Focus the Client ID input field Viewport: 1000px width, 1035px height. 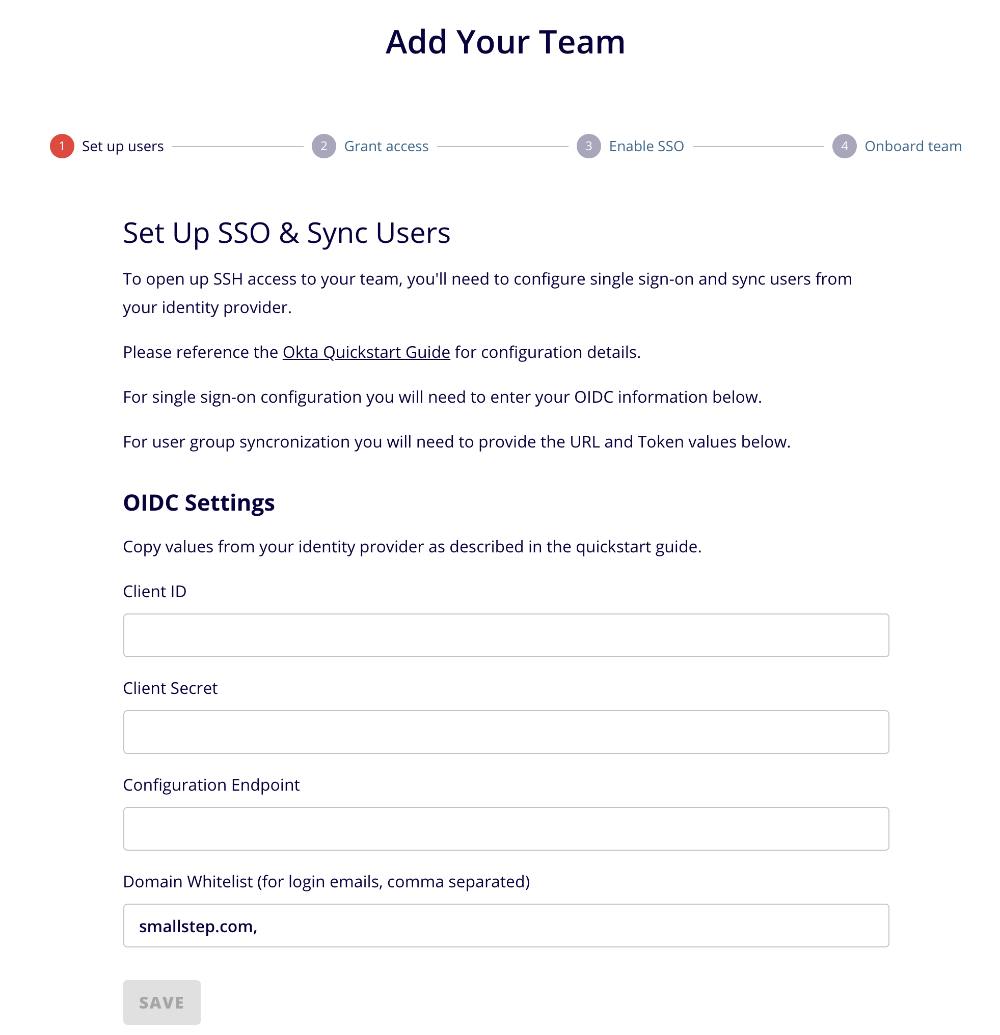(x=505, y=635)
